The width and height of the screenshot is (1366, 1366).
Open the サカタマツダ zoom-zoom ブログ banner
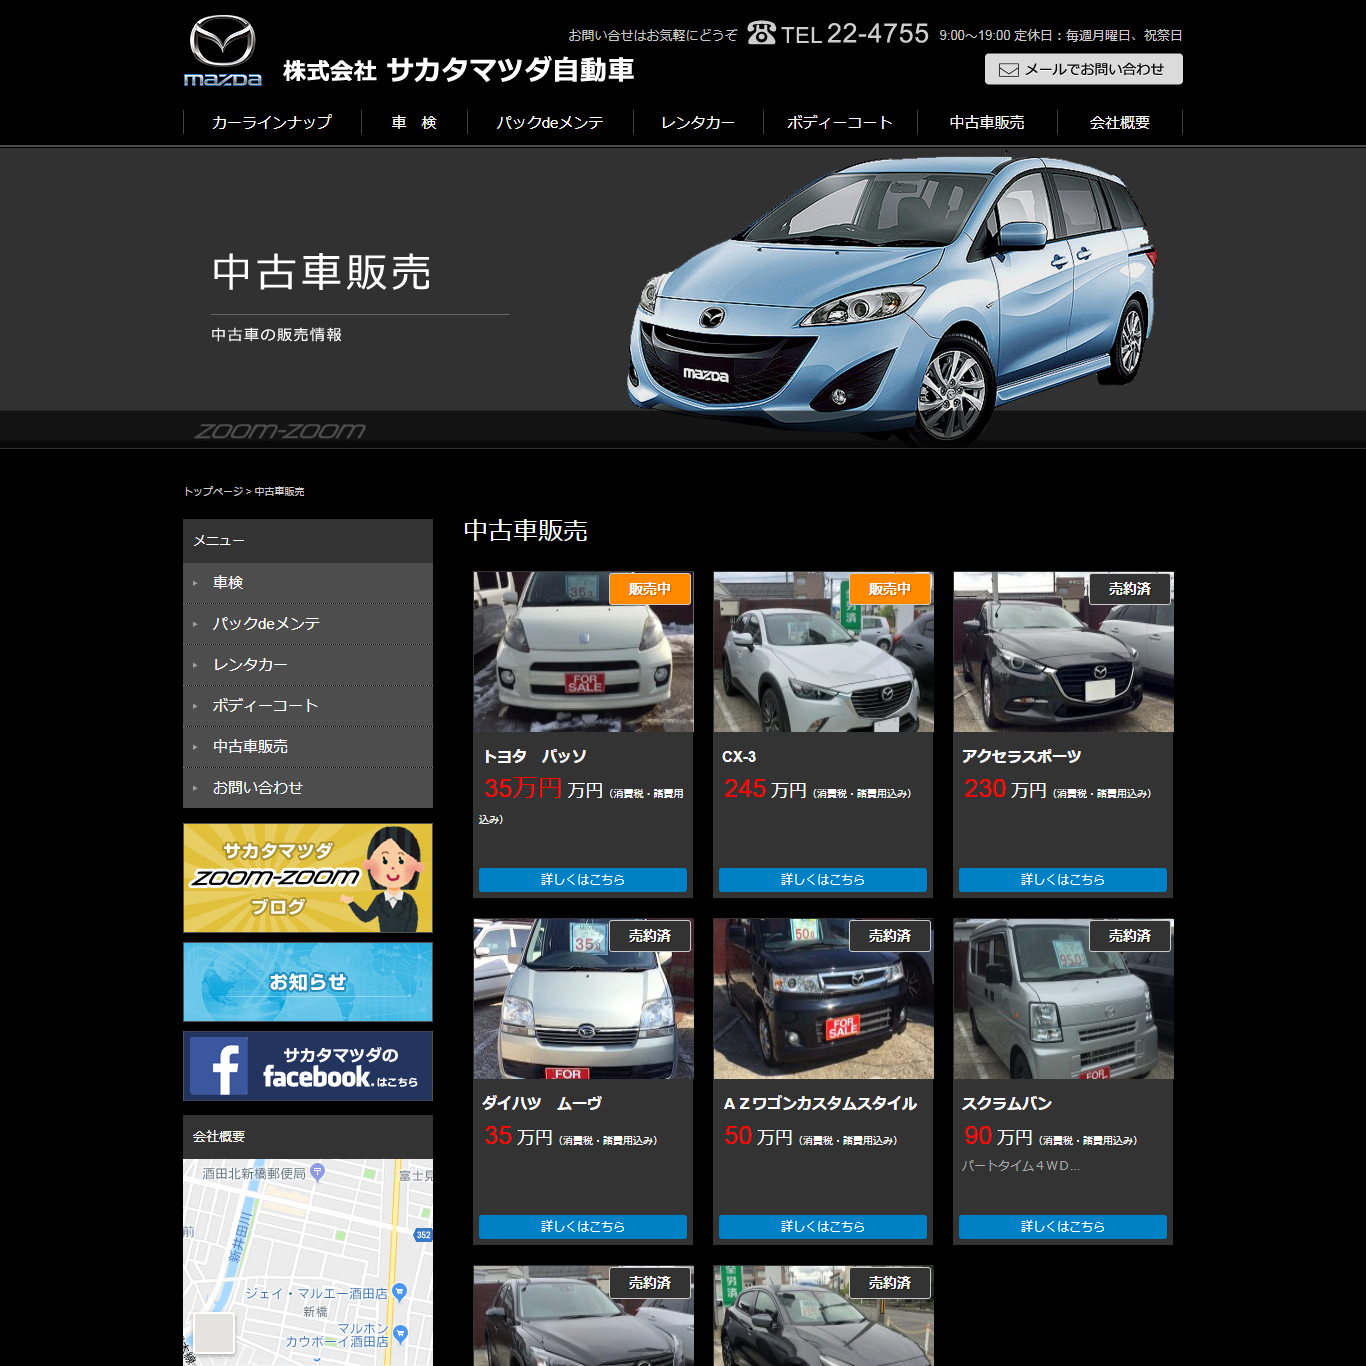308,878
